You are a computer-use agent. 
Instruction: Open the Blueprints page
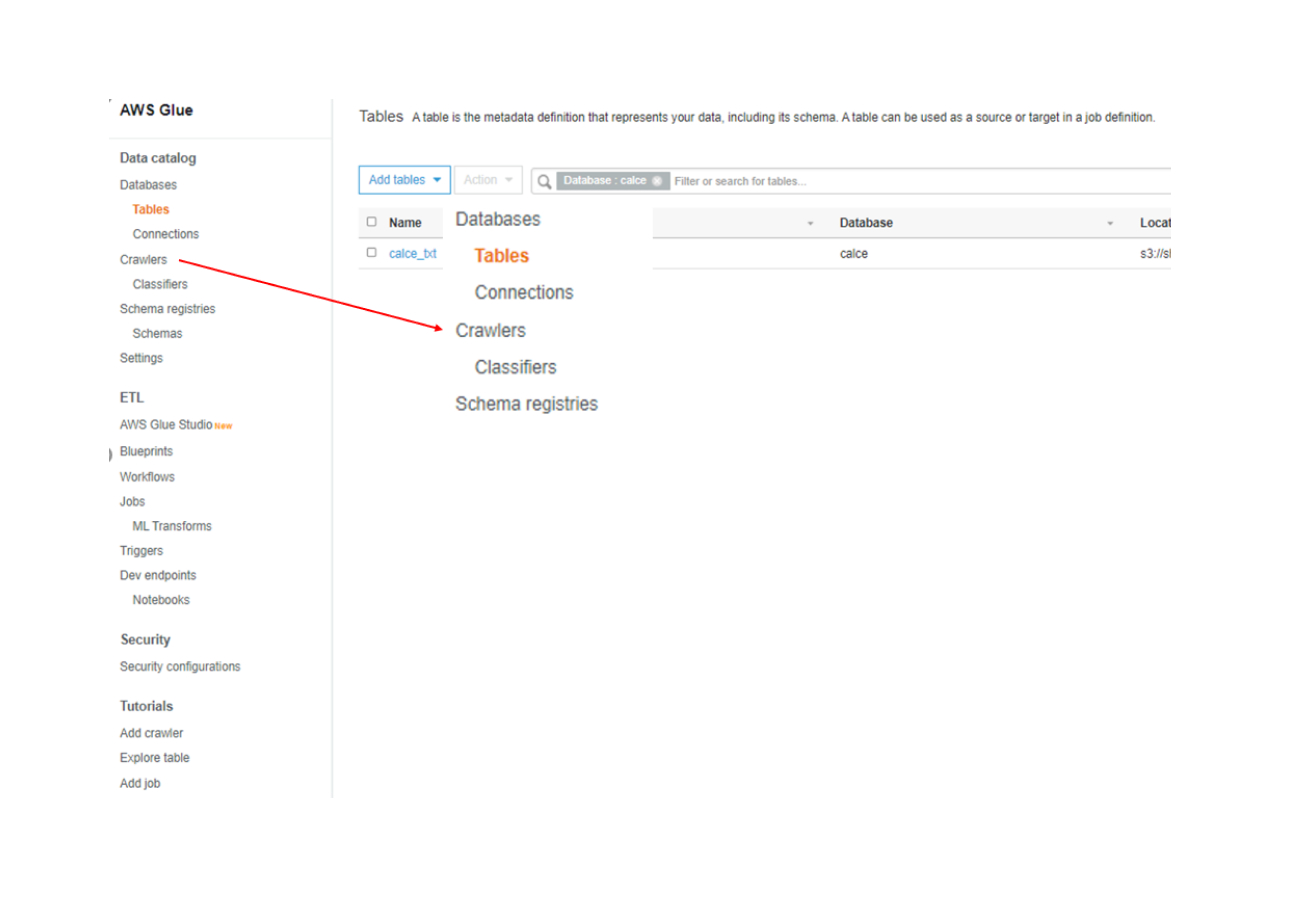pyautogui.click(x=146, y=451)
